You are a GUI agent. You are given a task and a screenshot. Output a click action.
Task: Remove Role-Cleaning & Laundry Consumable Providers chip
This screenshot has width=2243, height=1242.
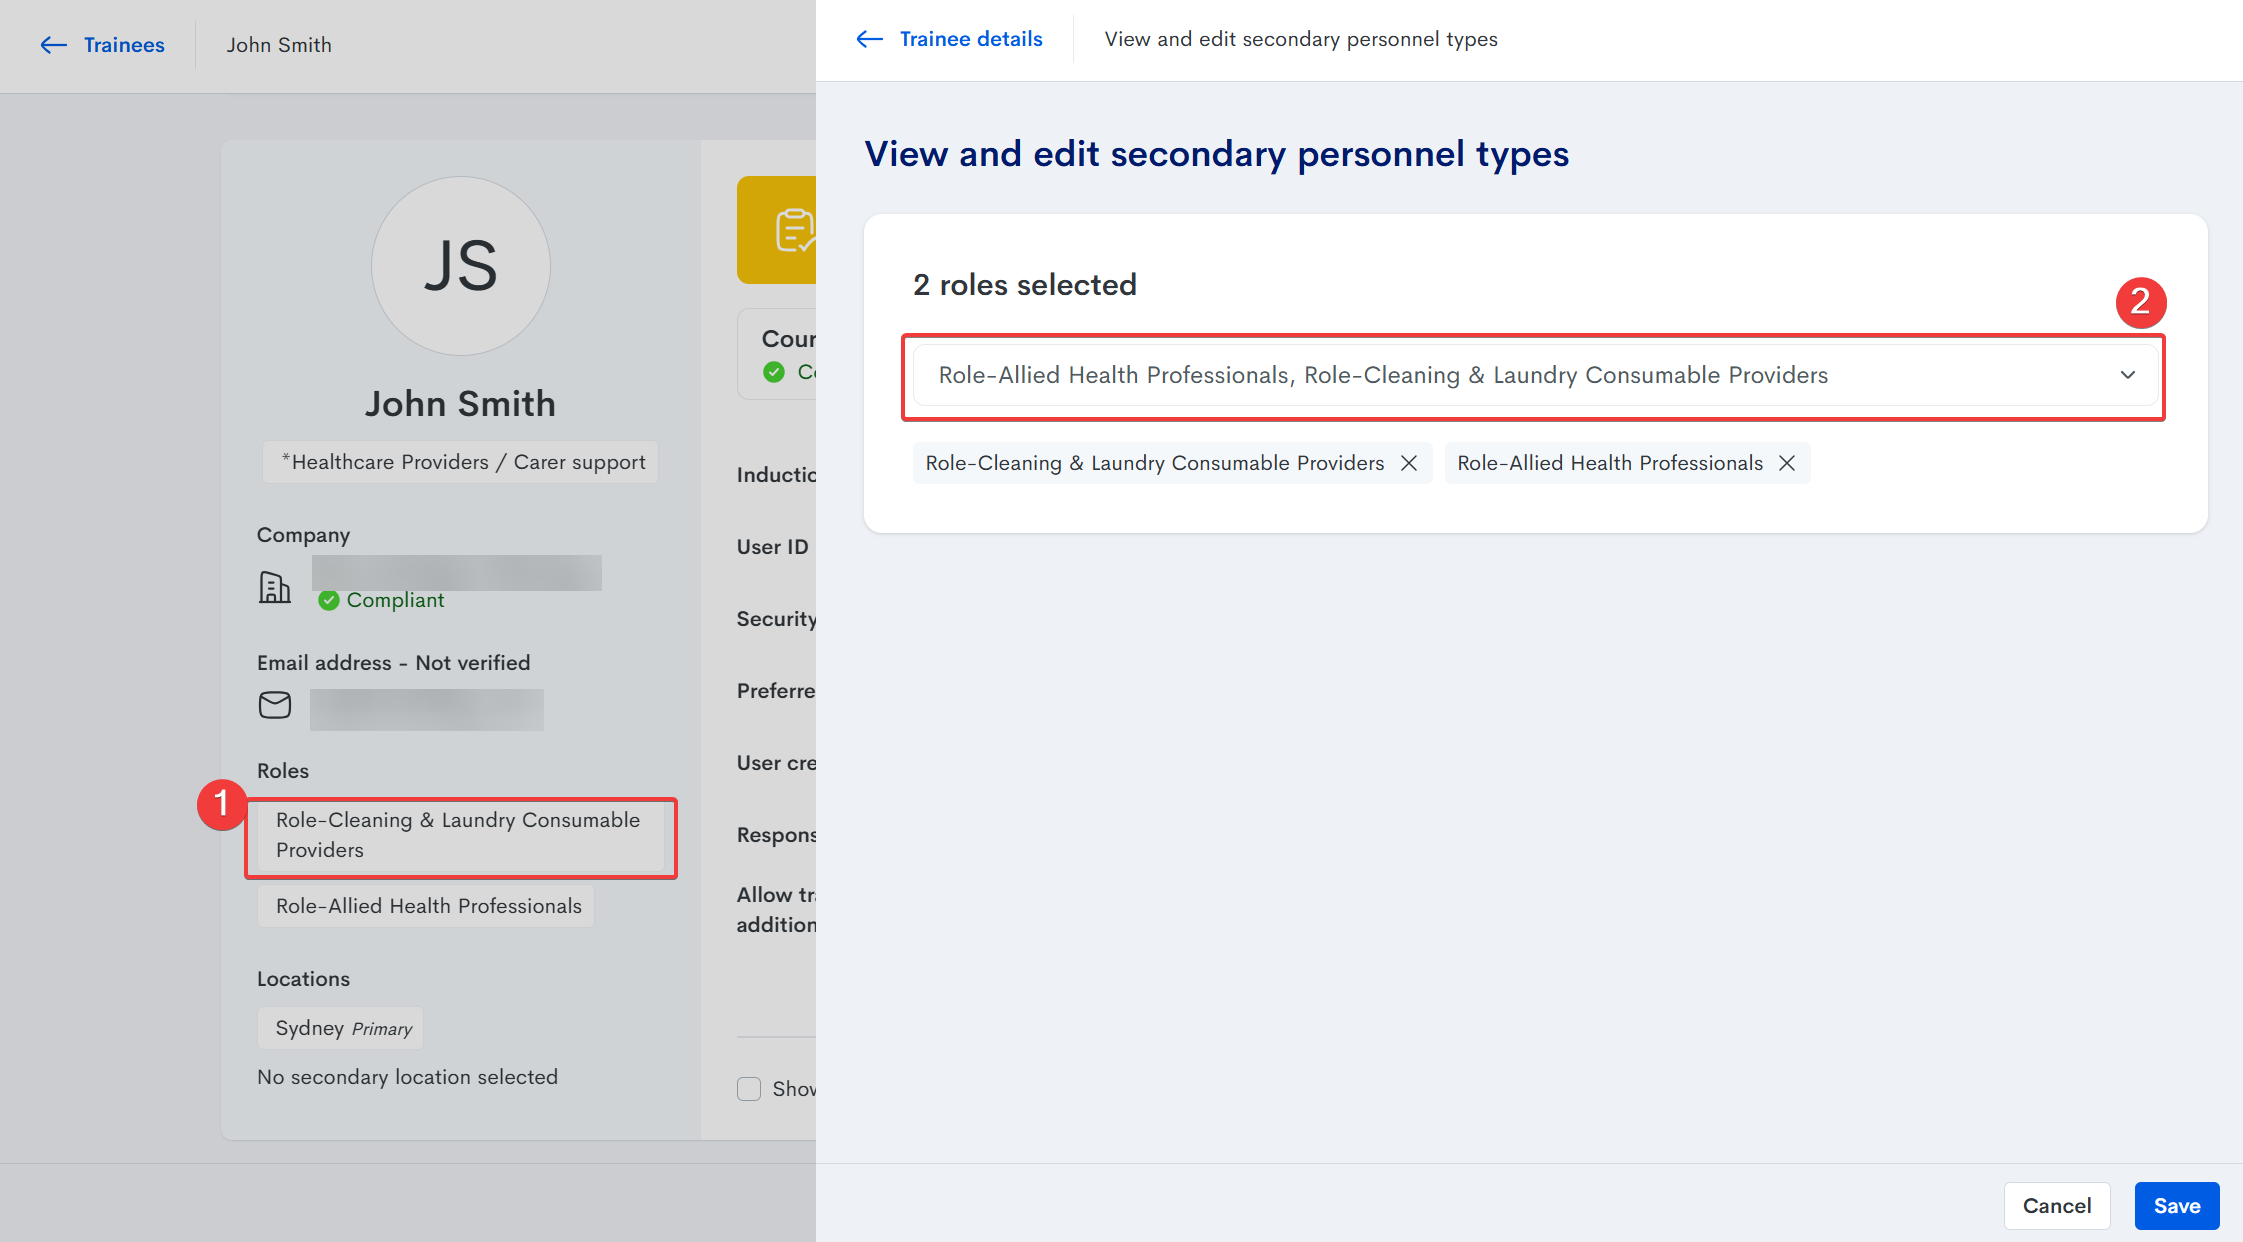point(1409,463)
